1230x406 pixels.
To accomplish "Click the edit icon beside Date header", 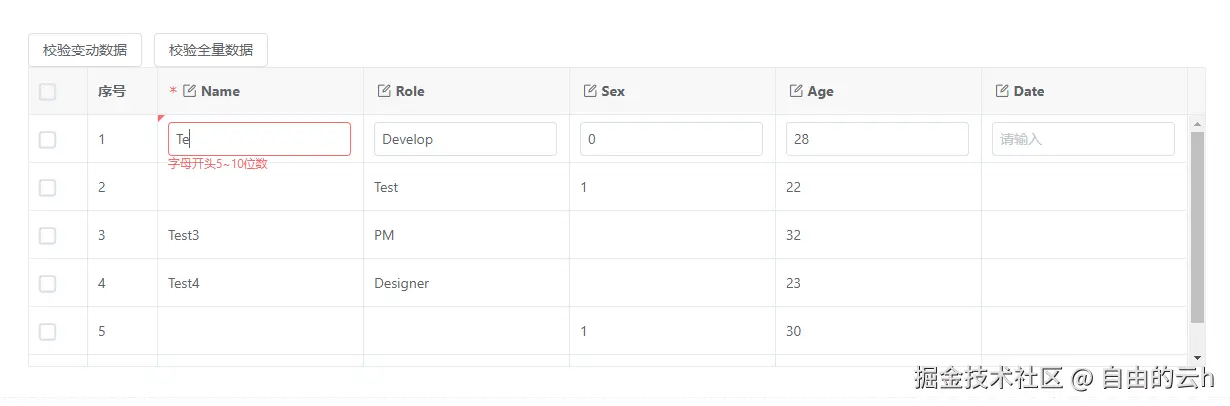I will click(1002, 91).
